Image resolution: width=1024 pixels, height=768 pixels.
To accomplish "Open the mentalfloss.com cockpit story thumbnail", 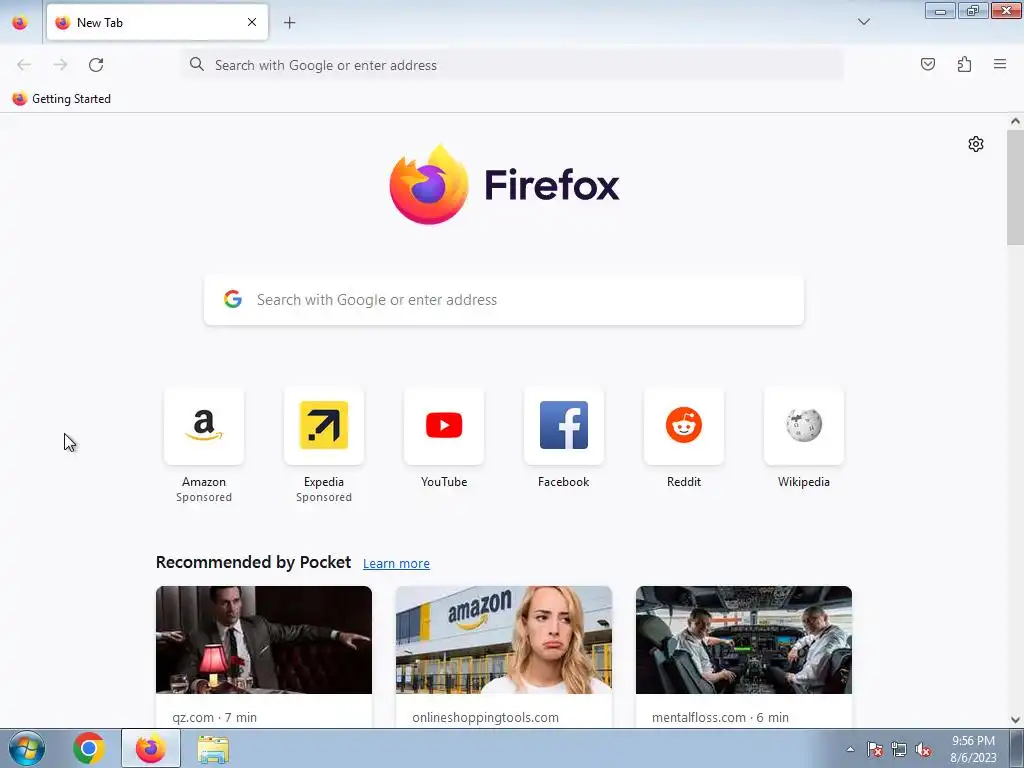I will click(x=744, y=639).
